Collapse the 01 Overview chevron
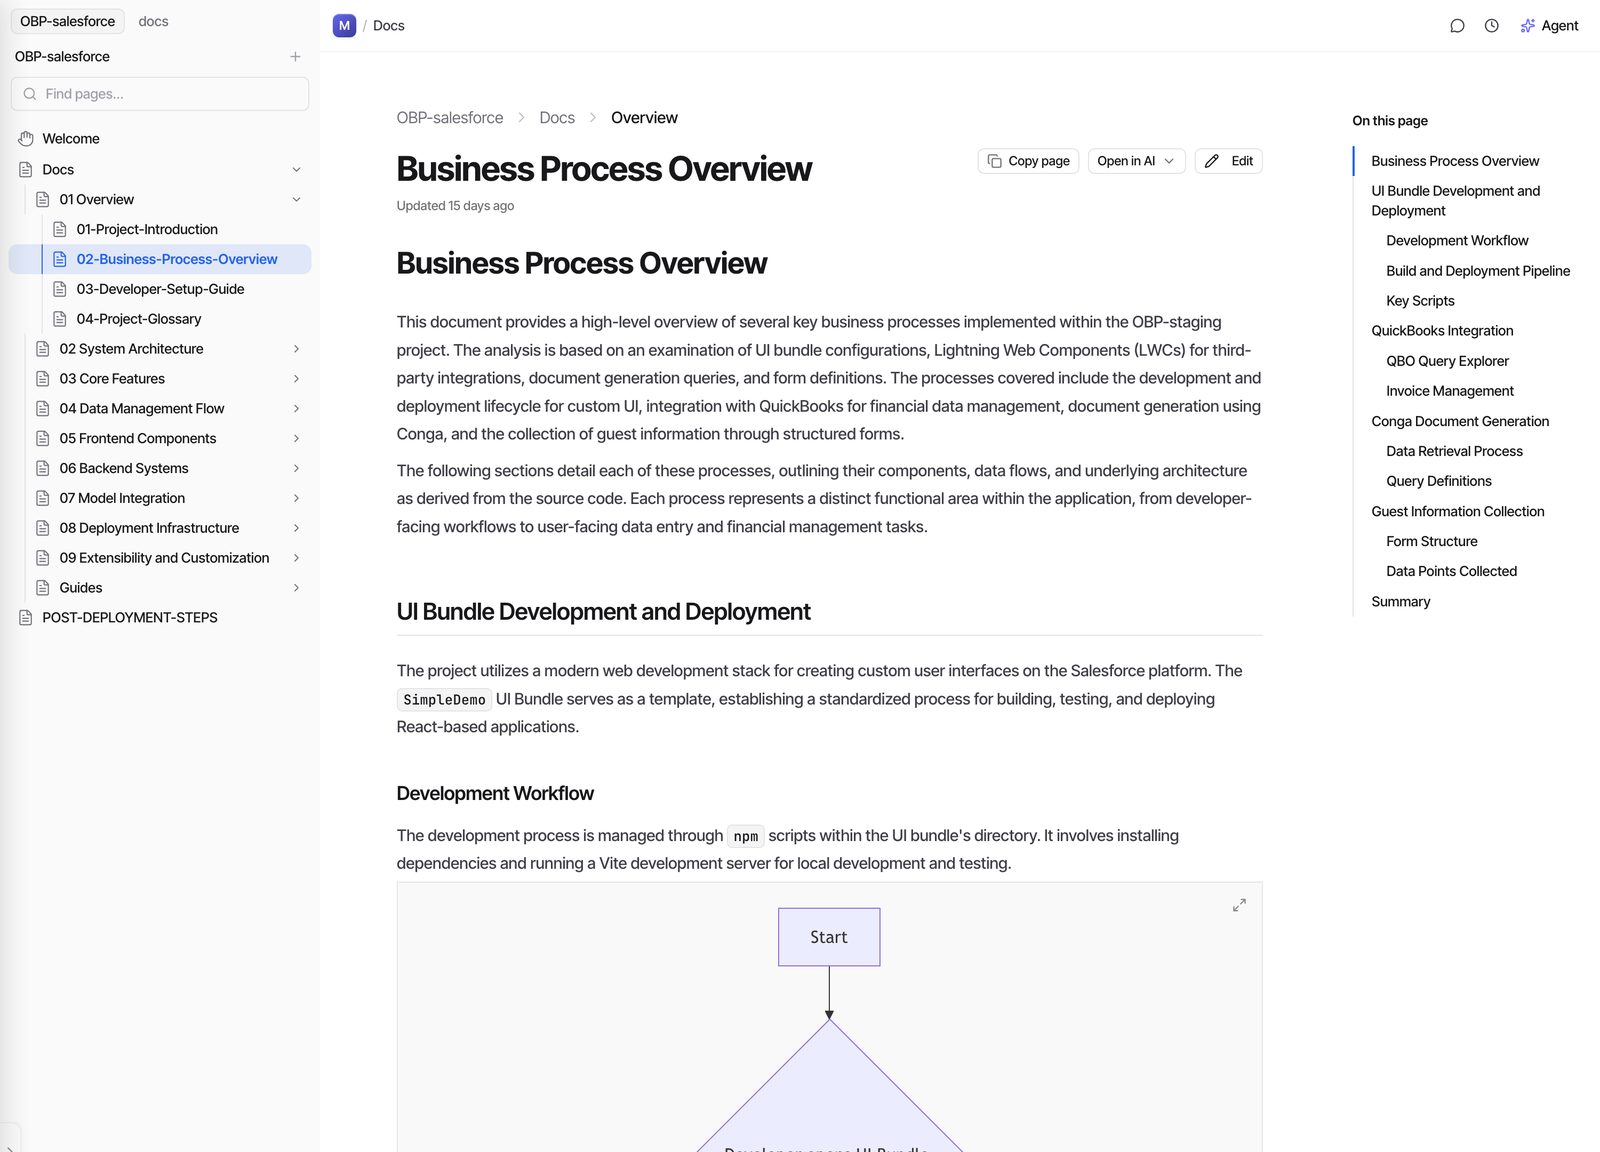The width and height of the screenshot is (1600, 1152). tap(296, 200)
